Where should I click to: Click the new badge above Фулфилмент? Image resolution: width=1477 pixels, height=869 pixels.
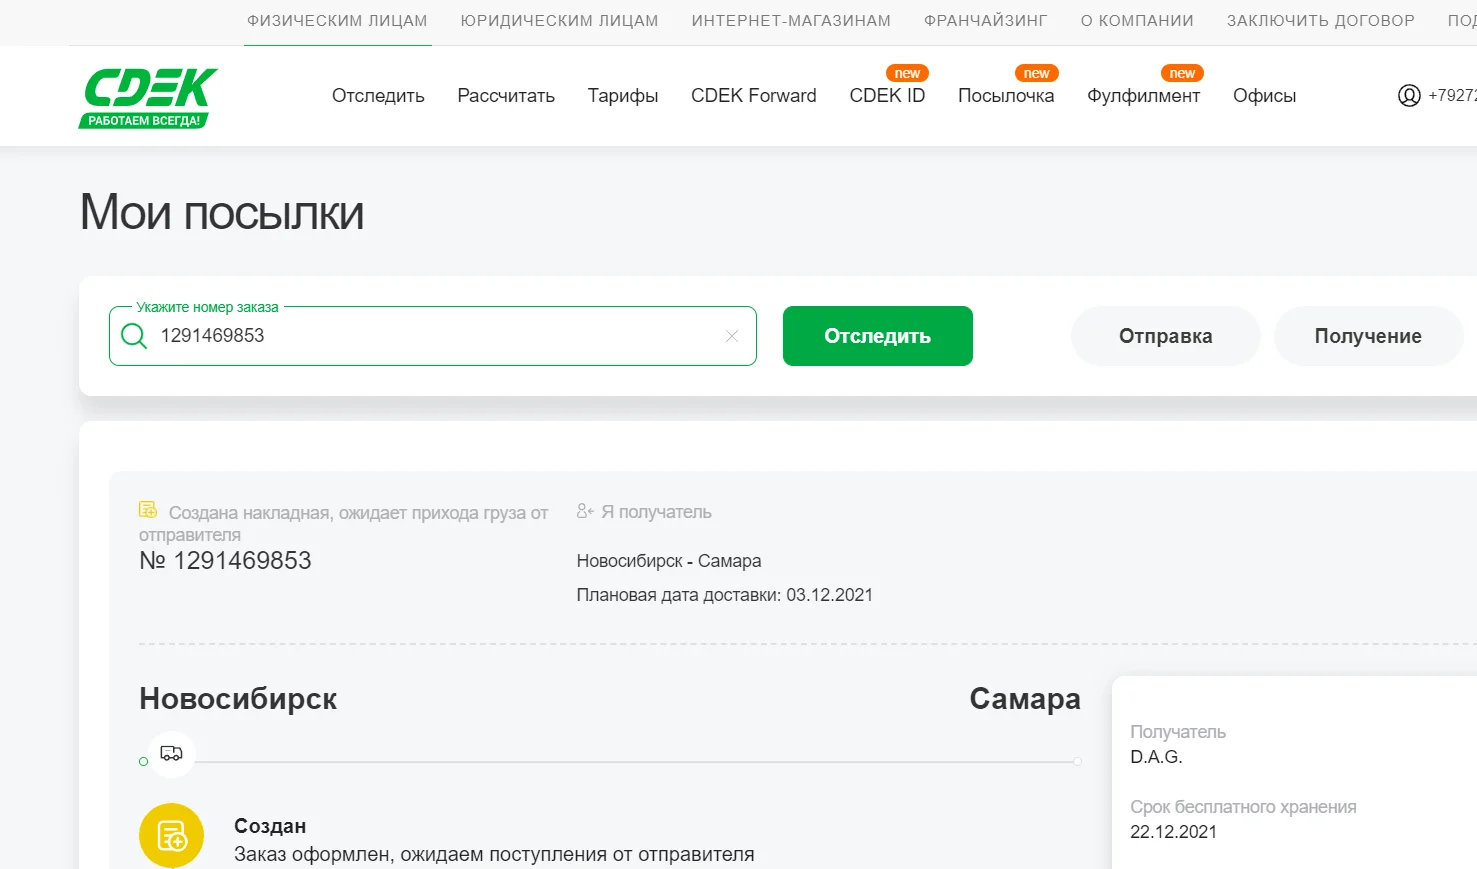pyautogui.click(x=1182, y=73)
